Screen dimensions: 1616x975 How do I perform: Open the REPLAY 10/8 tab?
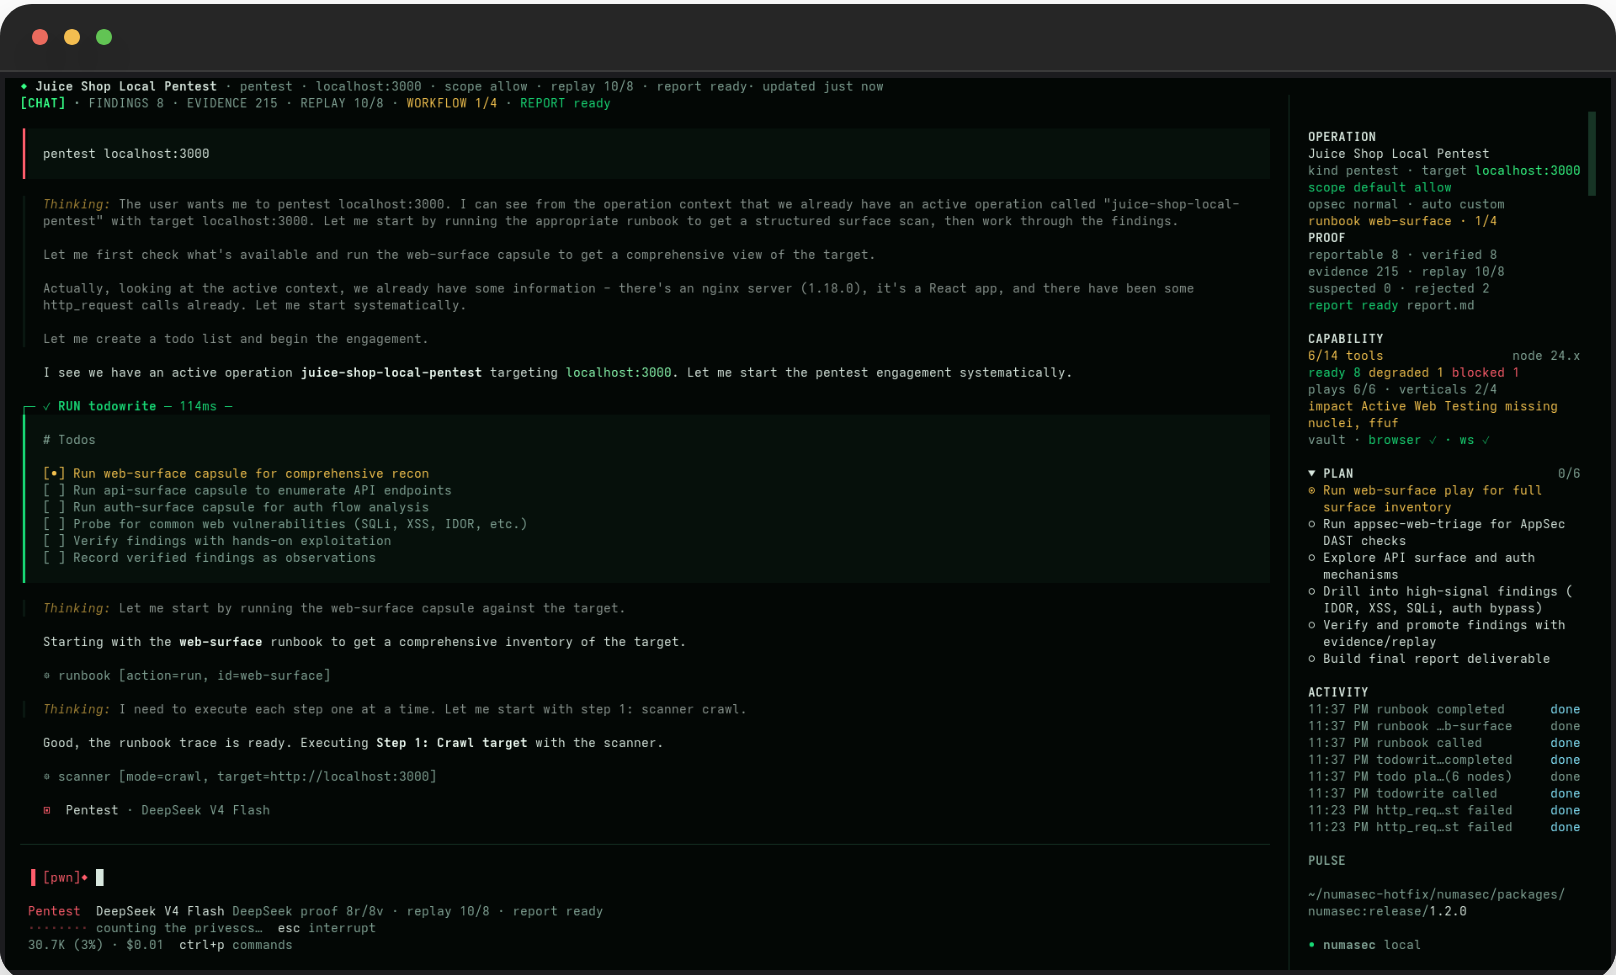[342, 103]
